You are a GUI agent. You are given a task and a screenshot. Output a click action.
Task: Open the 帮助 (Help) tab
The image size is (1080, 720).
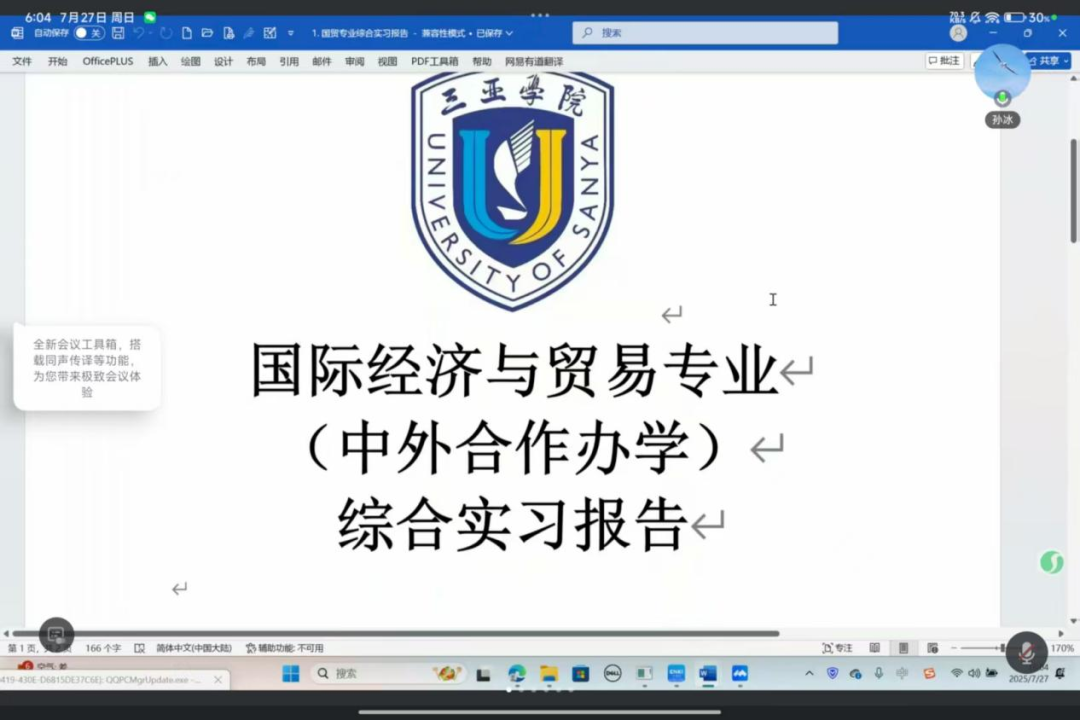click(482, 61)
